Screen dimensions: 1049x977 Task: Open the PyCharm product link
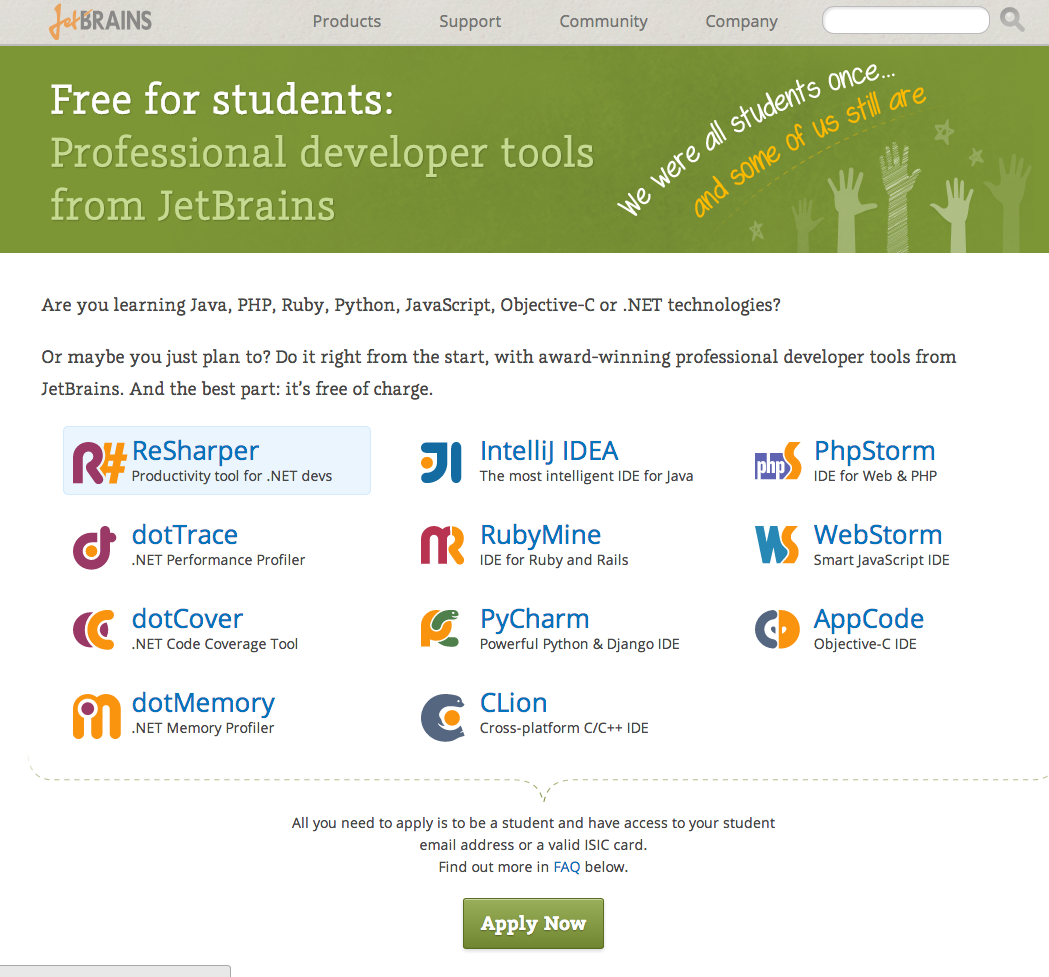pos(535,620)
